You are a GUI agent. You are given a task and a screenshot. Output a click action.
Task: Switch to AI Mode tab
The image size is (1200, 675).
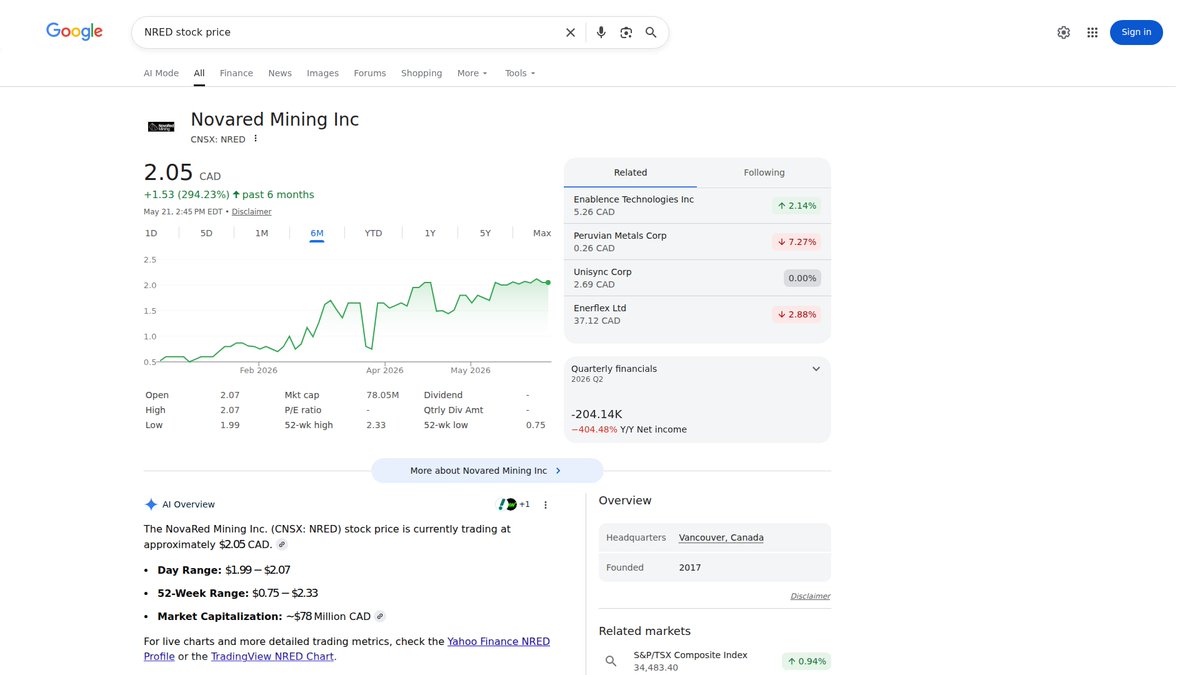coord(161,73)
